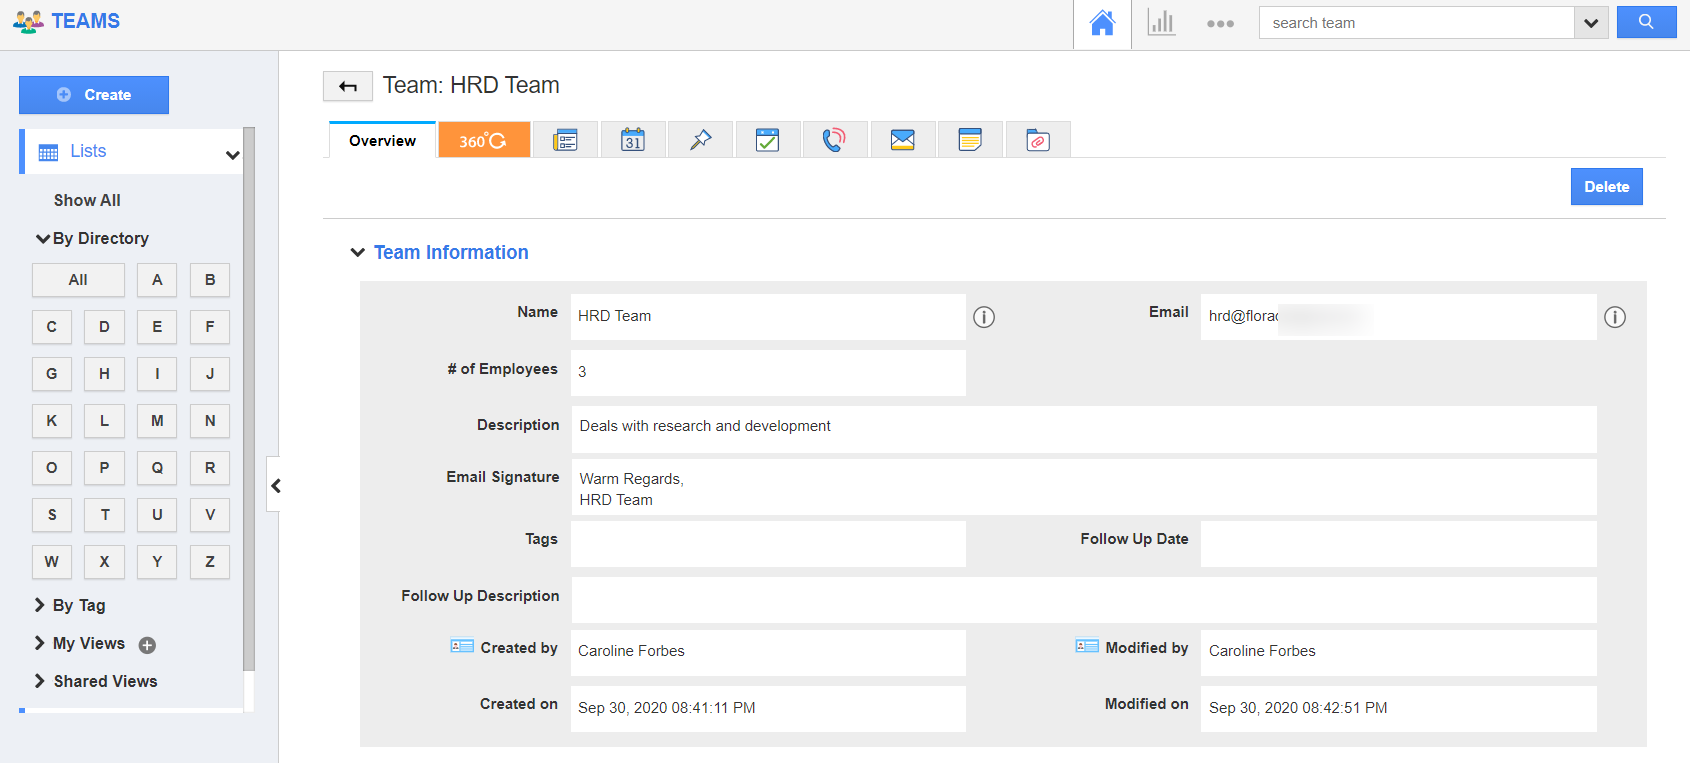Click the Teams app logo
The width and height of the screenshot is (1690, 763).
67,21
